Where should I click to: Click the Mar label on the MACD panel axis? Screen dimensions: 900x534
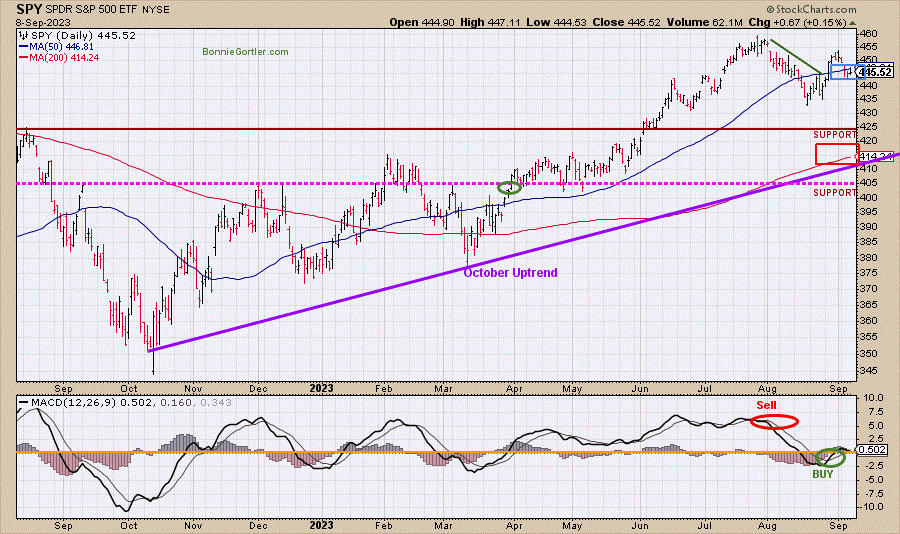(443, 525)
